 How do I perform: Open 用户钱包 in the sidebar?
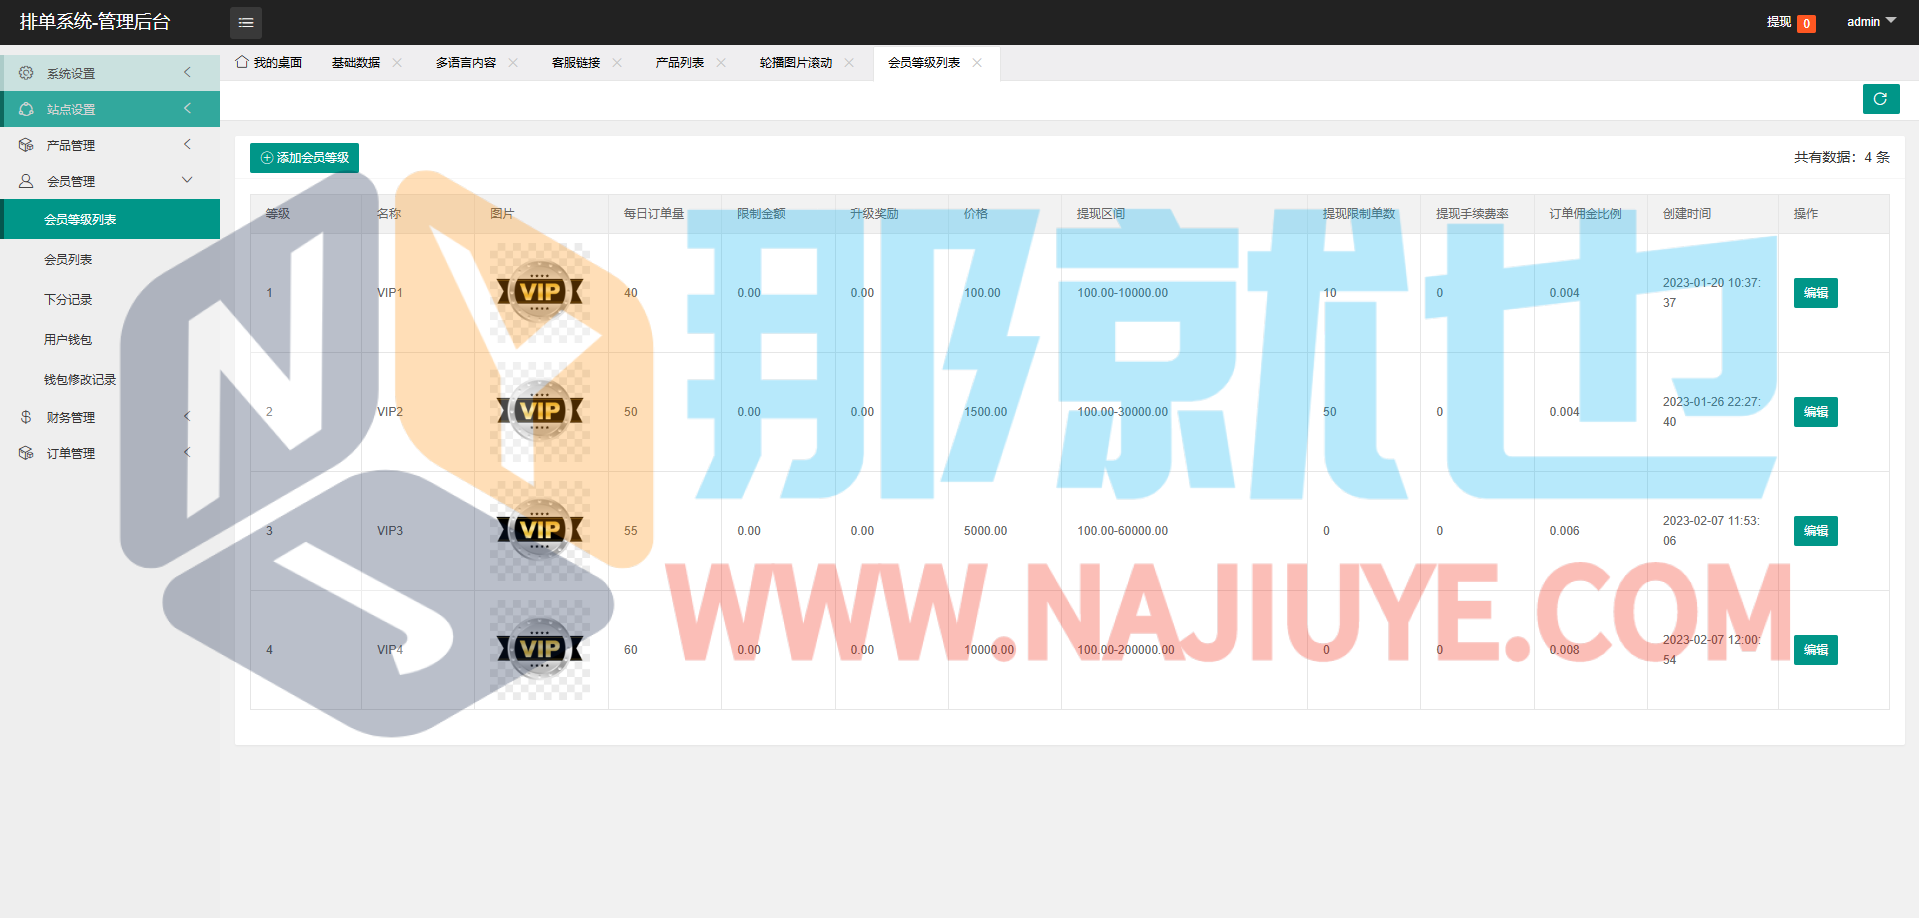tap(68, 339)
